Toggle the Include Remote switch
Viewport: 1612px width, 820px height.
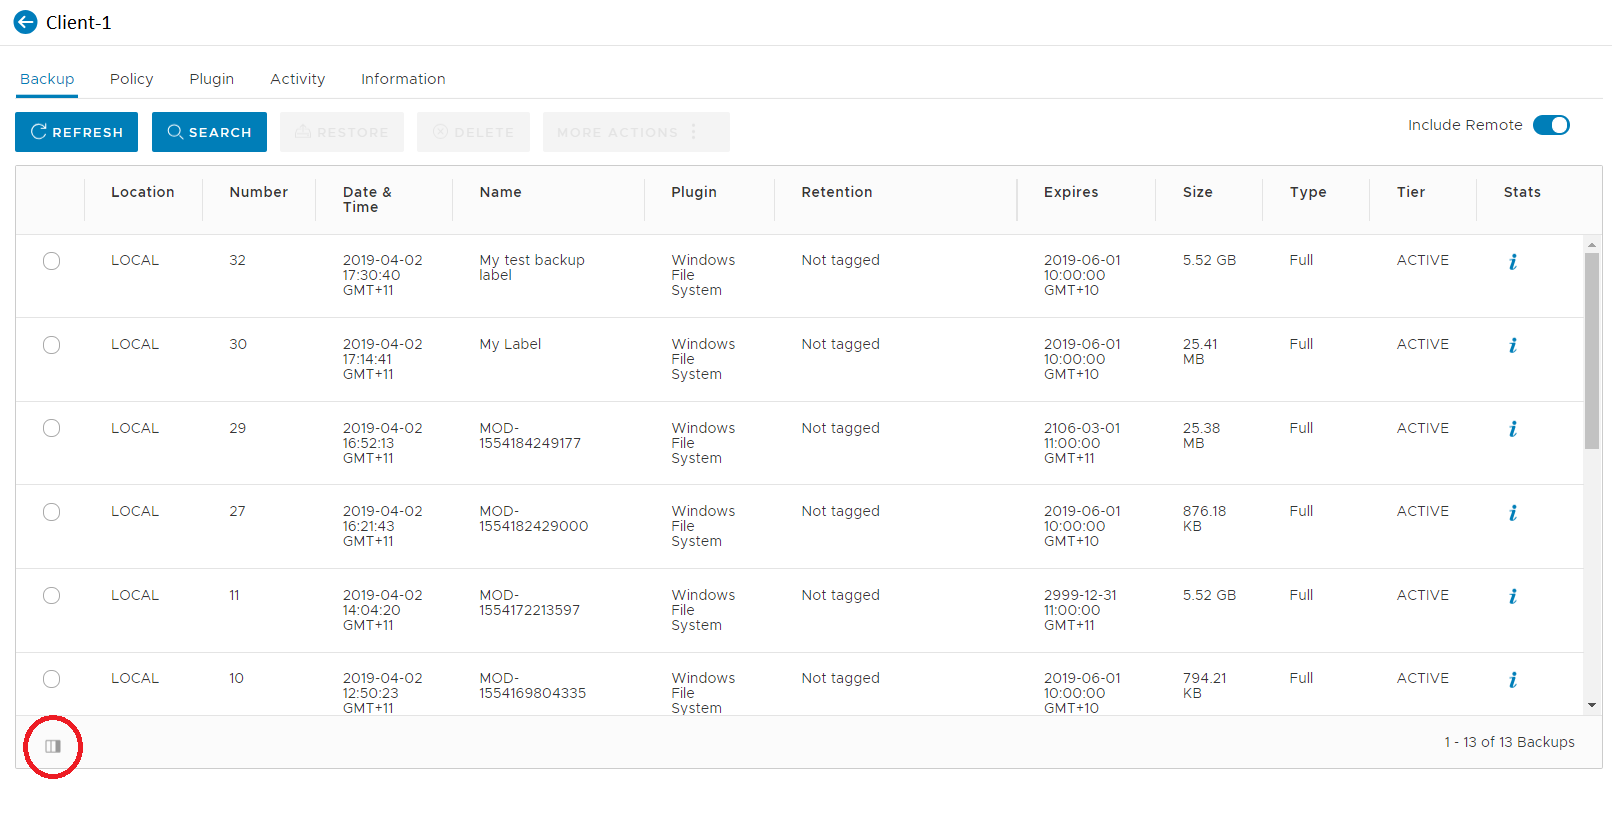pos(1551,125)
